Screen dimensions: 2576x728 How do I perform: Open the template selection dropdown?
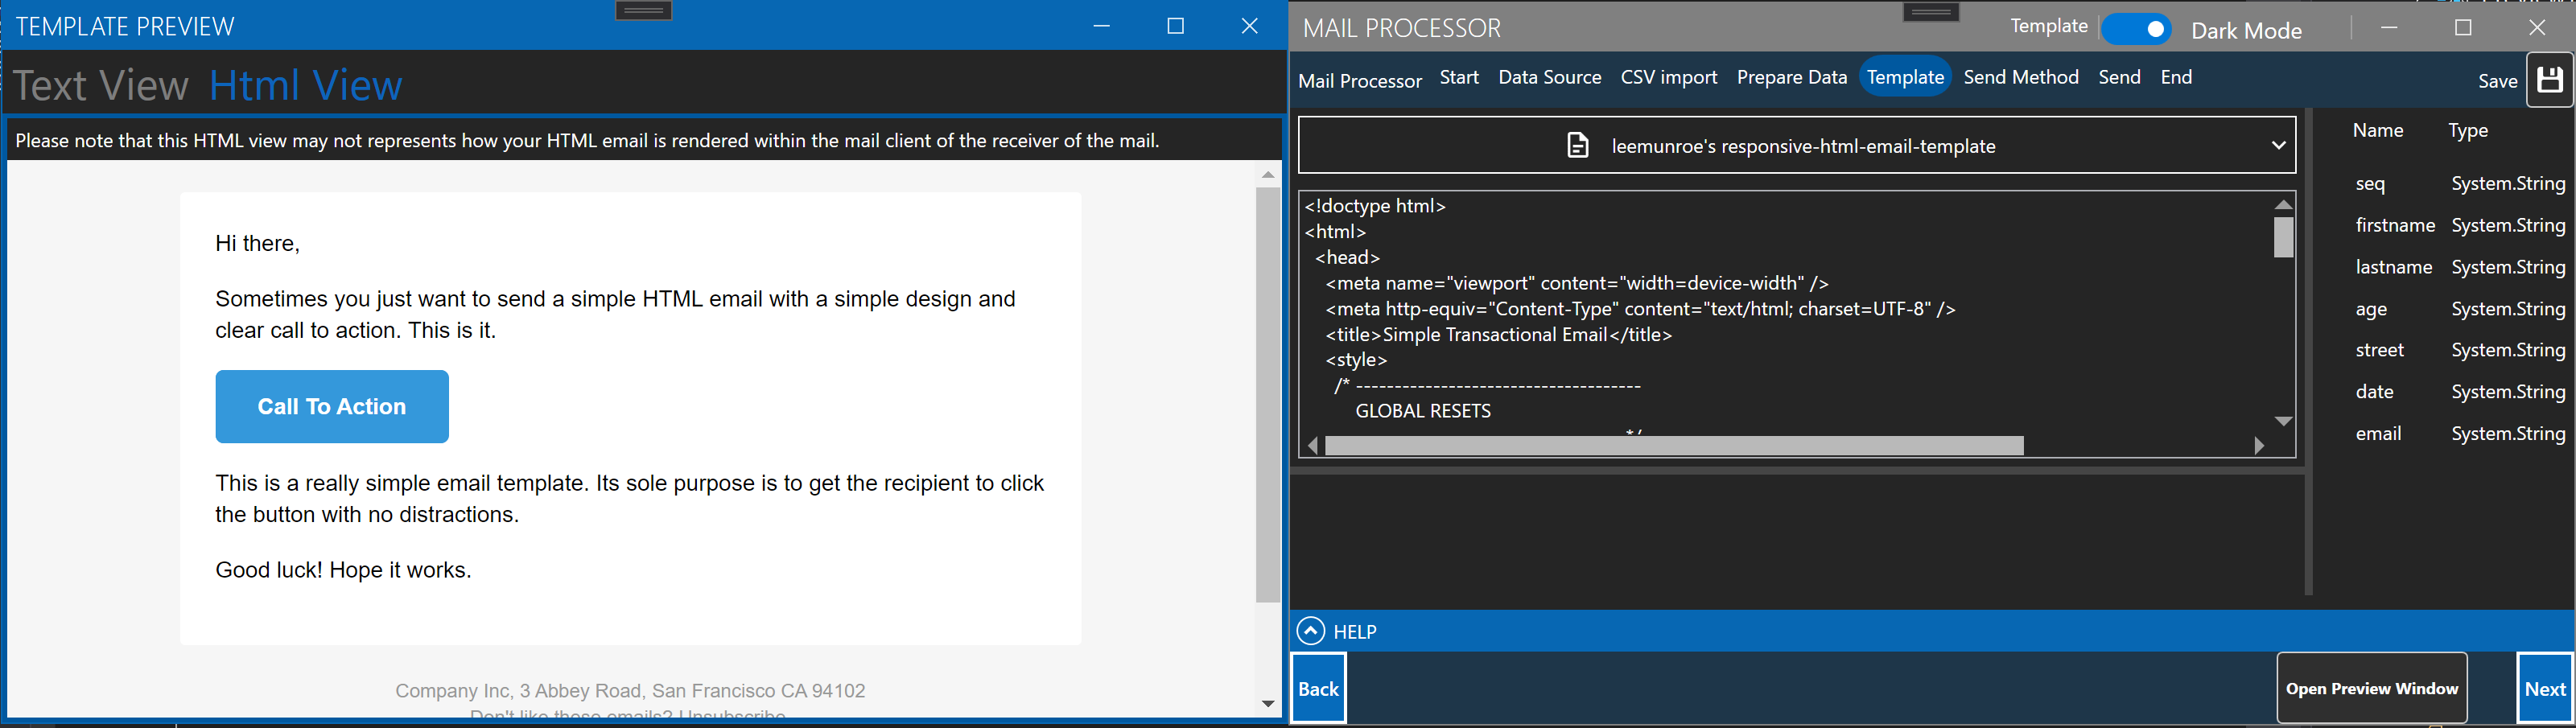tap(2278, 145)
